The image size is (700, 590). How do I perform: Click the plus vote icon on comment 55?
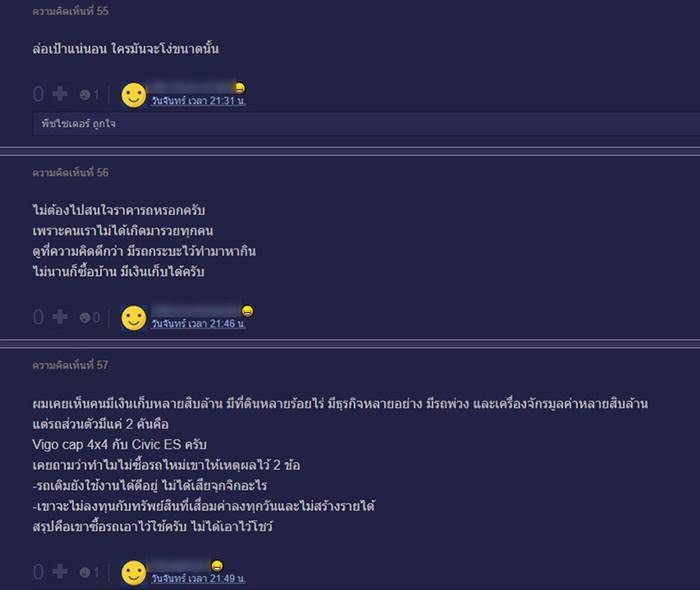coord(60,94)
